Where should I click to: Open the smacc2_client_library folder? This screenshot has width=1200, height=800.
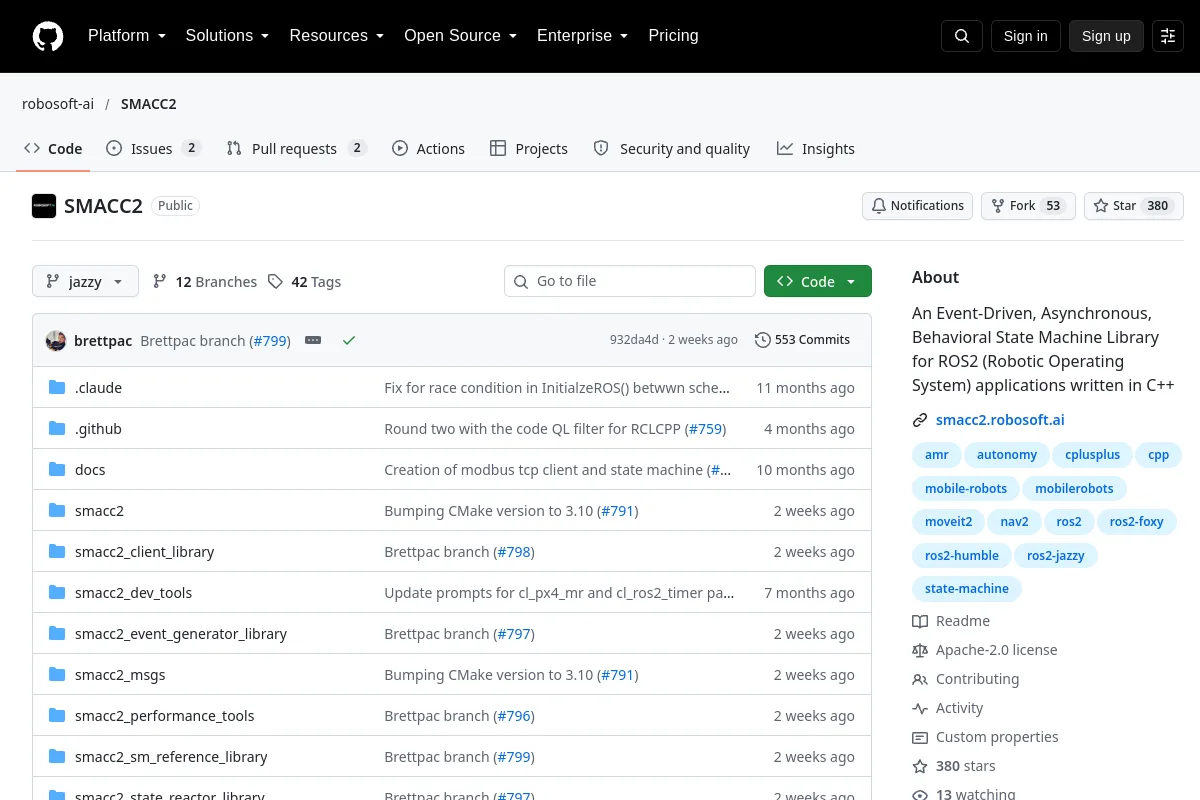[x=144, y=552]
